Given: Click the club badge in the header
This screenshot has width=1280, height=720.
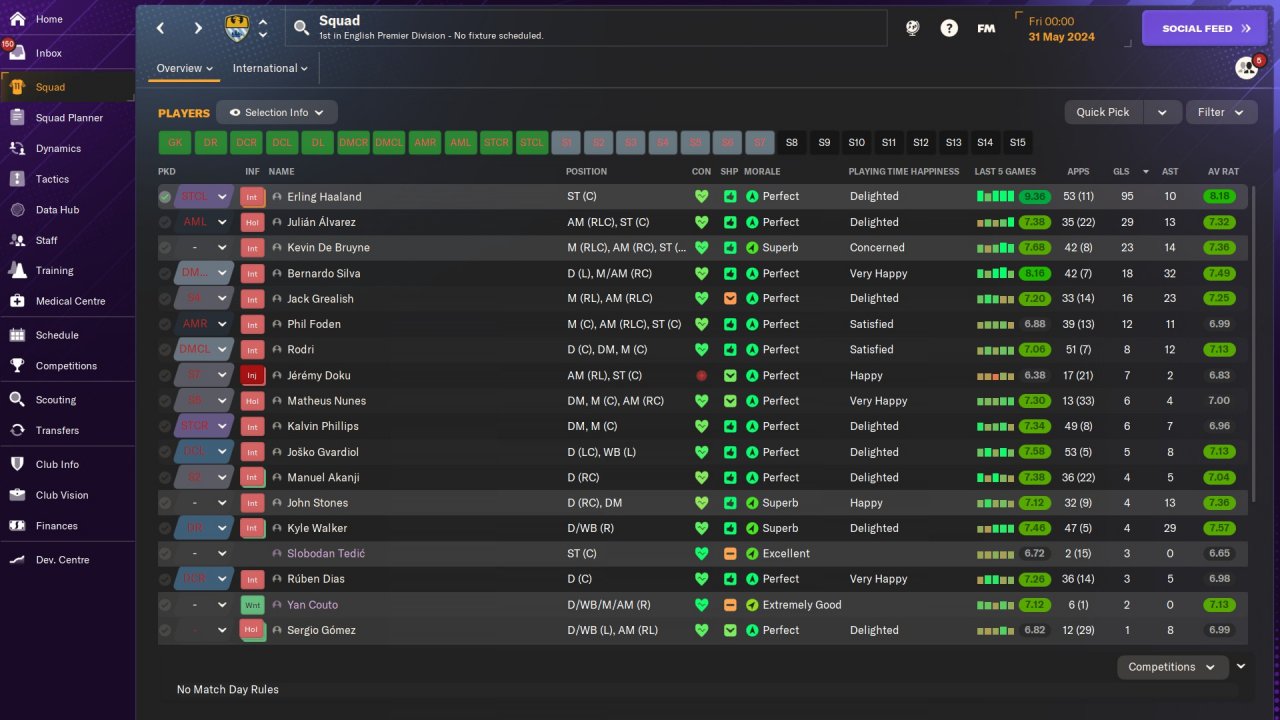Looking at the screenshot, I should pyautogui.click(x=238, y=28).
